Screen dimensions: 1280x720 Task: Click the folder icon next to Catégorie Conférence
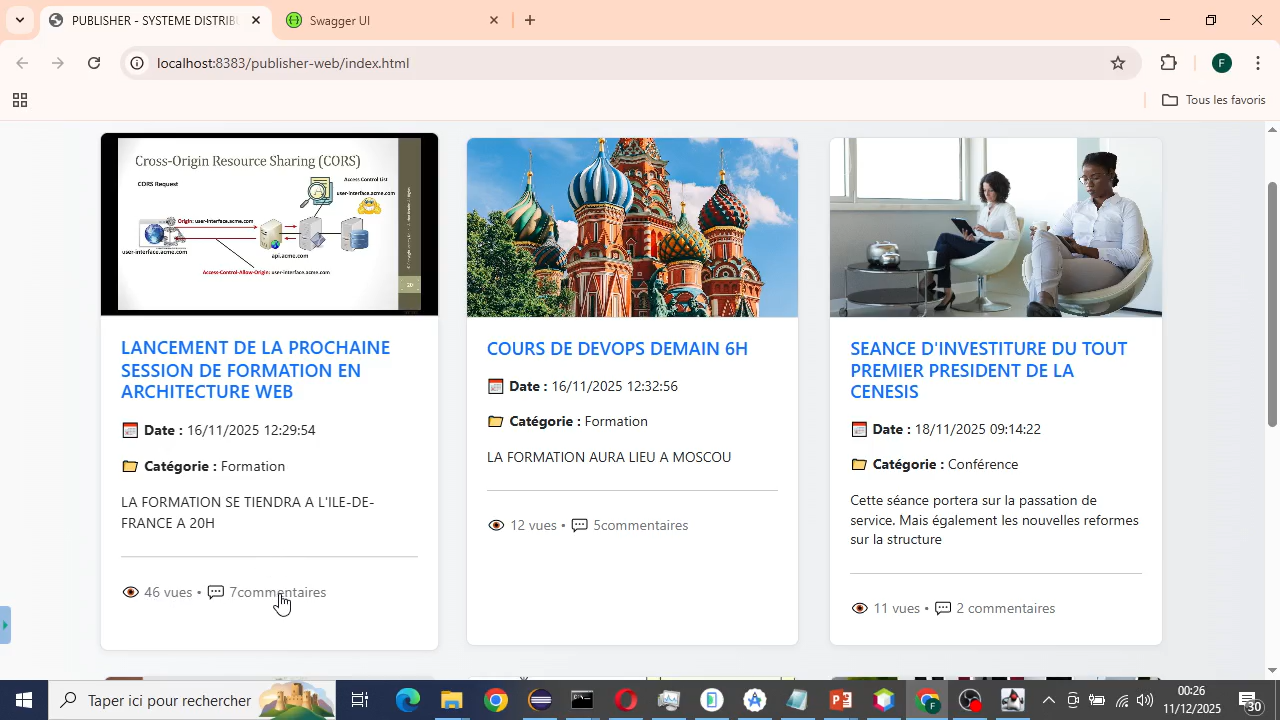pos(858,463)
